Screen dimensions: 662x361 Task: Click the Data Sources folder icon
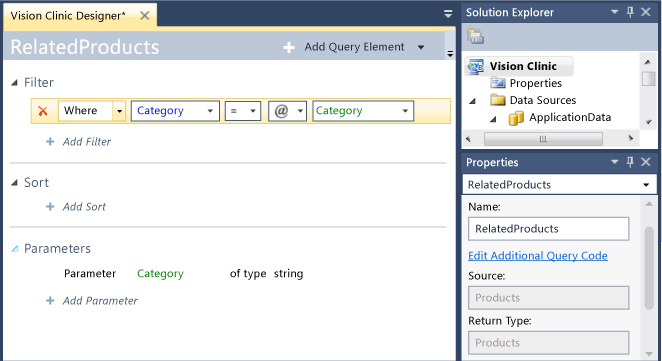[x=498, y=100]
